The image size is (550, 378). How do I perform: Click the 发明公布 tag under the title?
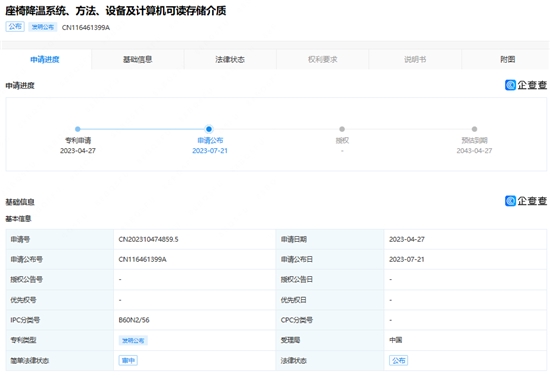tap(43, 27)
